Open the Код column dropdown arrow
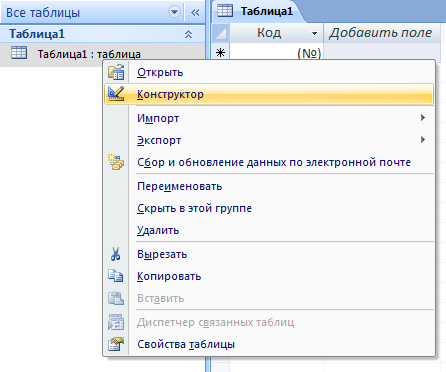446x372 pixels. coord(314,33)
